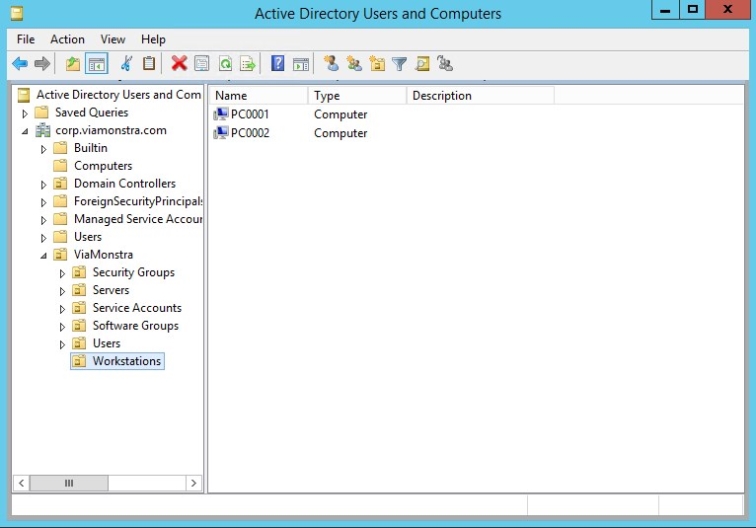Click the Refresh toolbar icon

pyautogui.click(x=226, y=64)
